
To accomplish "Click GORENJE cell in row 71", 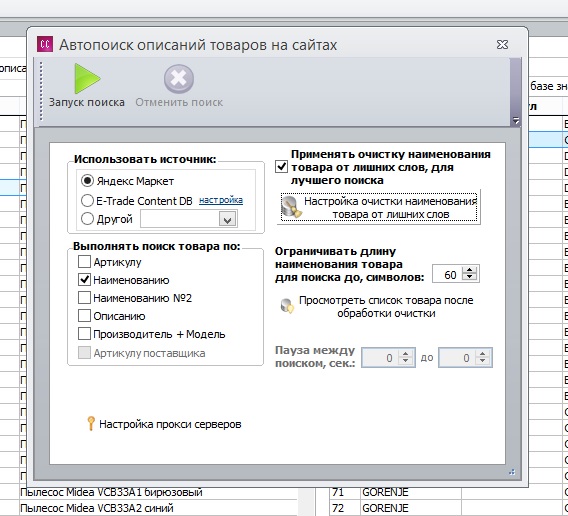I will 410,492.
